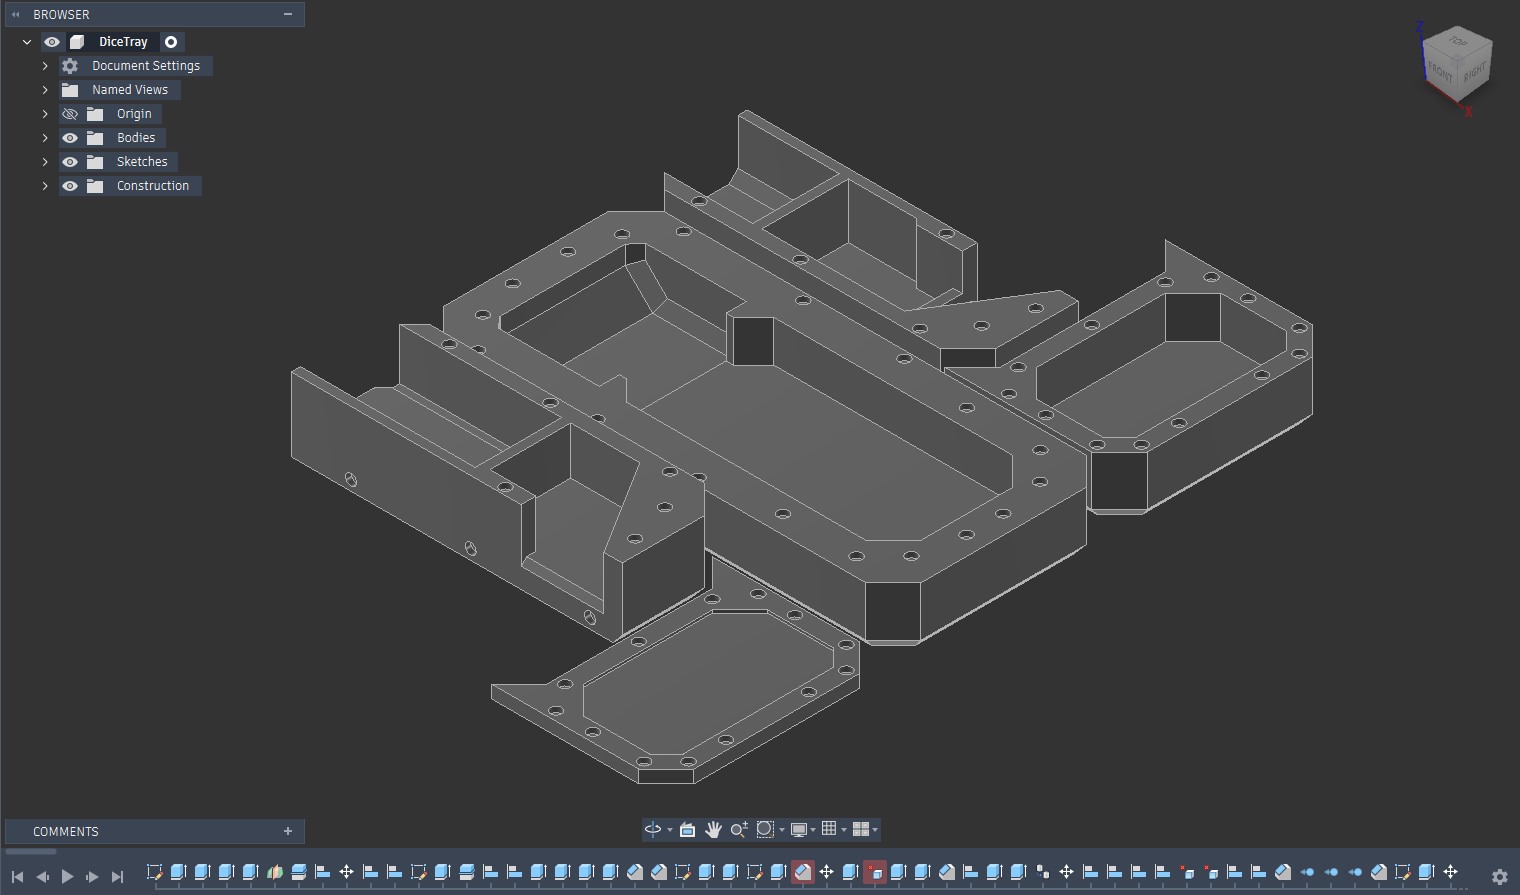Click the Orbit navigation tool
The width and height of the screenshot is (1520, 895).
pyautogui.click(x=653, y=829)
